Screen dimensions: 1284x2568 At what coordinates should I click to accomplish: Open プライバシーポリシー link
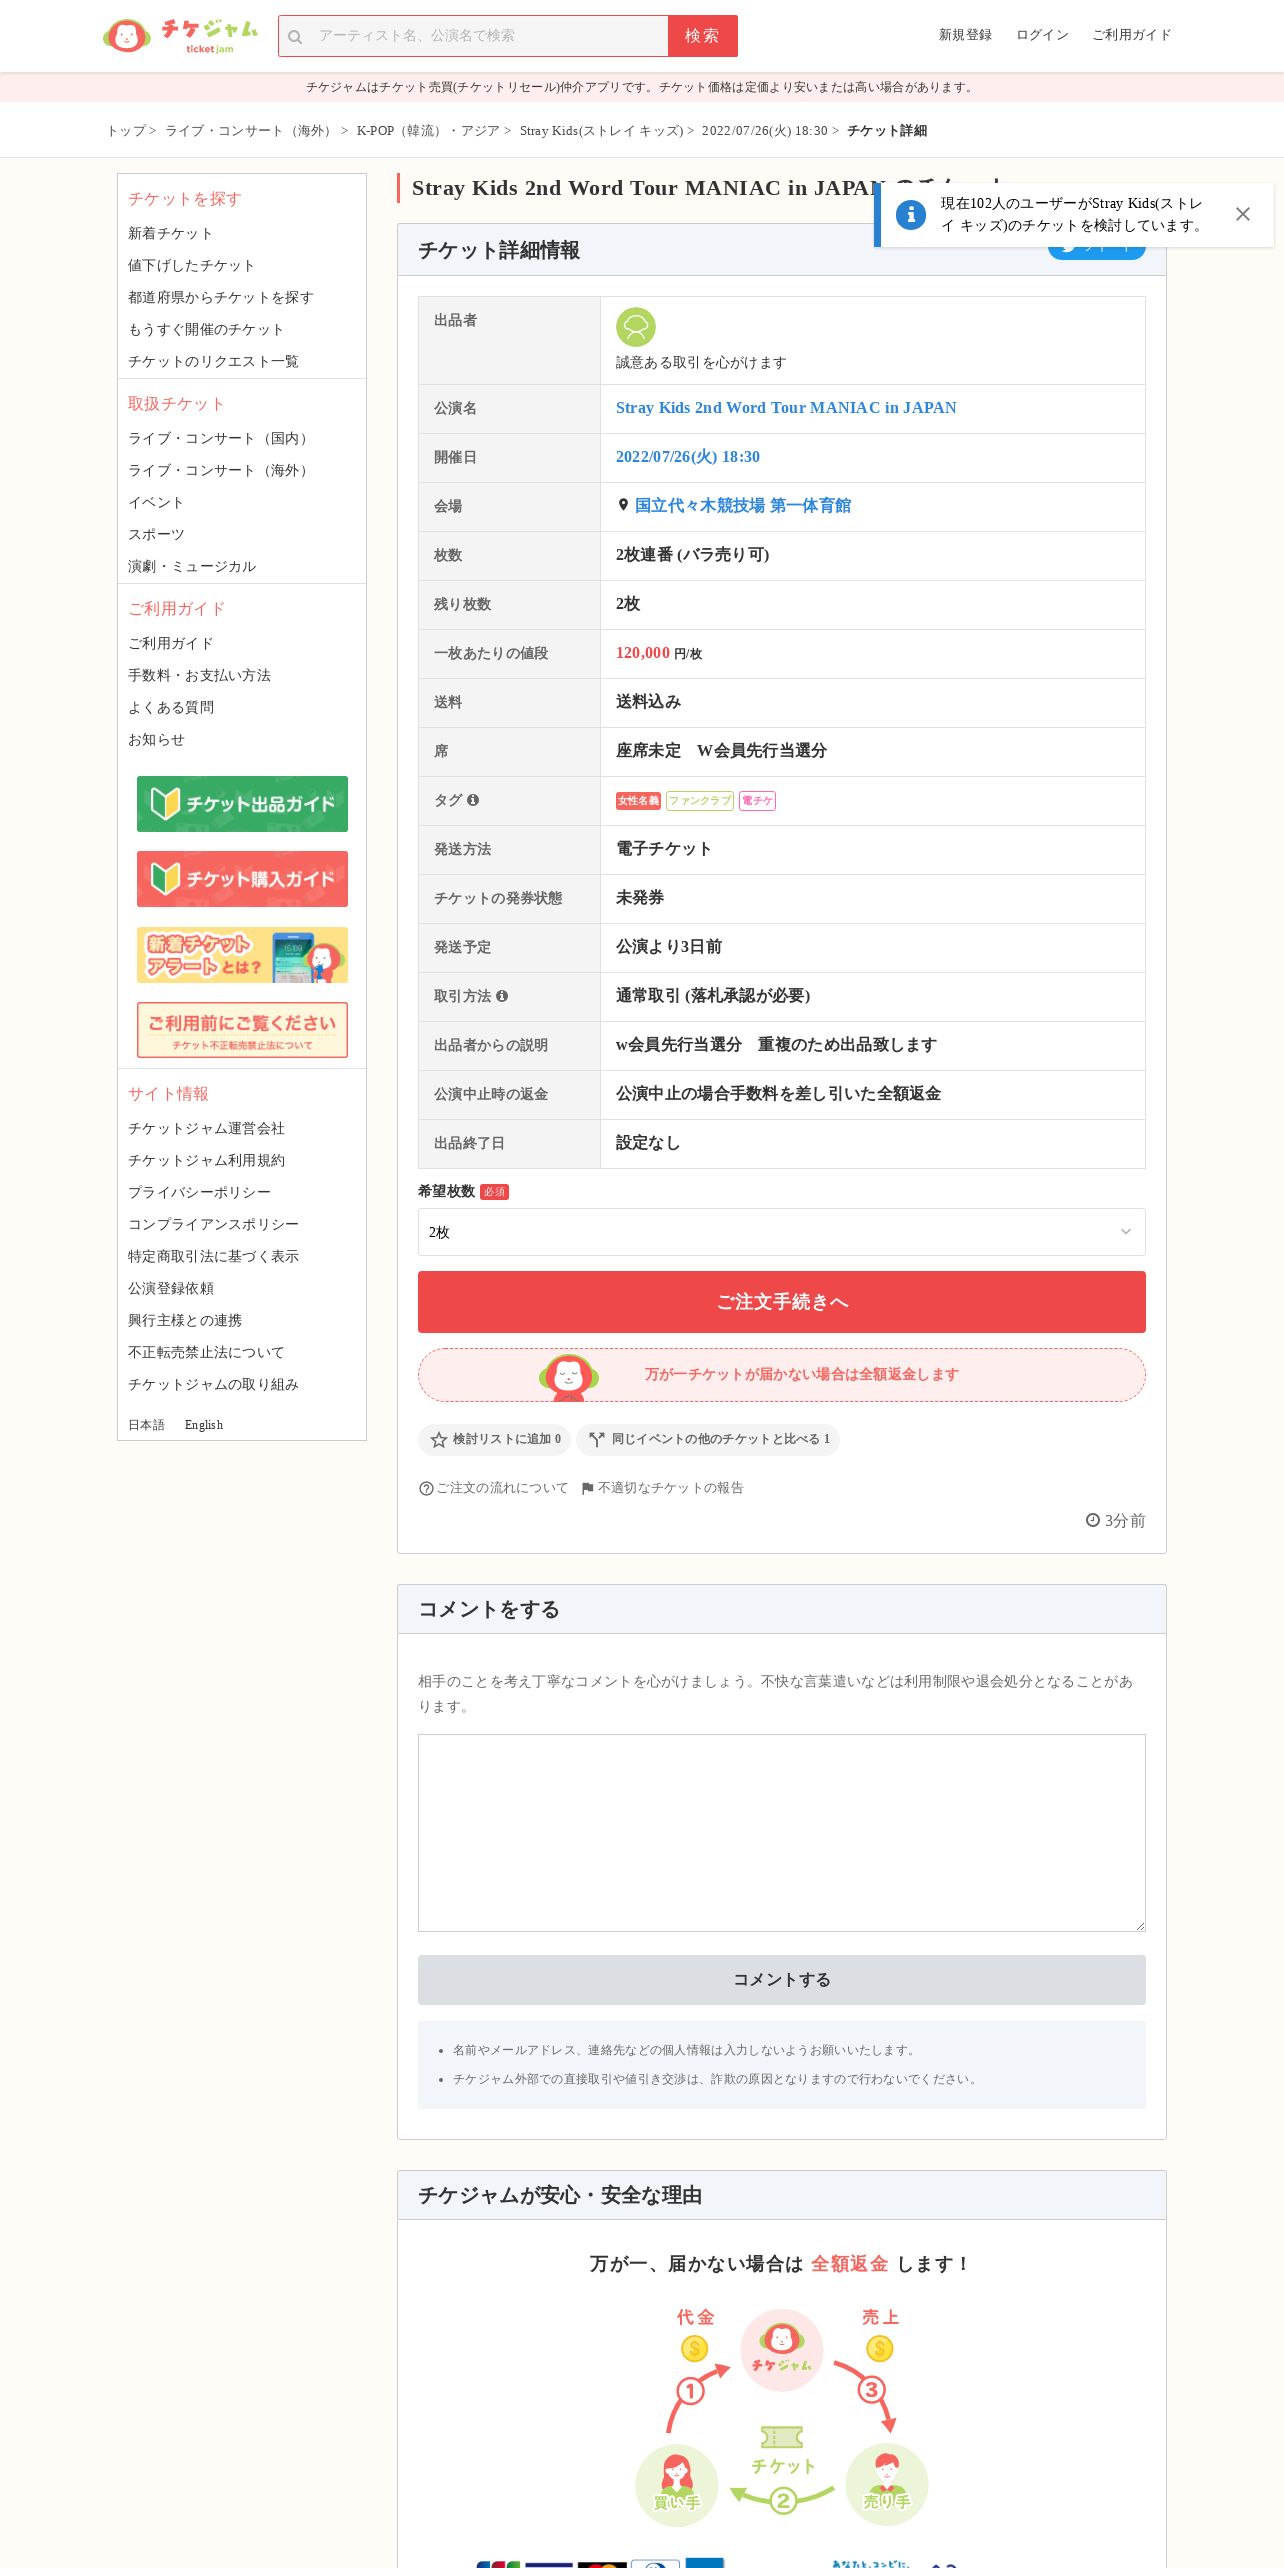199,1192
